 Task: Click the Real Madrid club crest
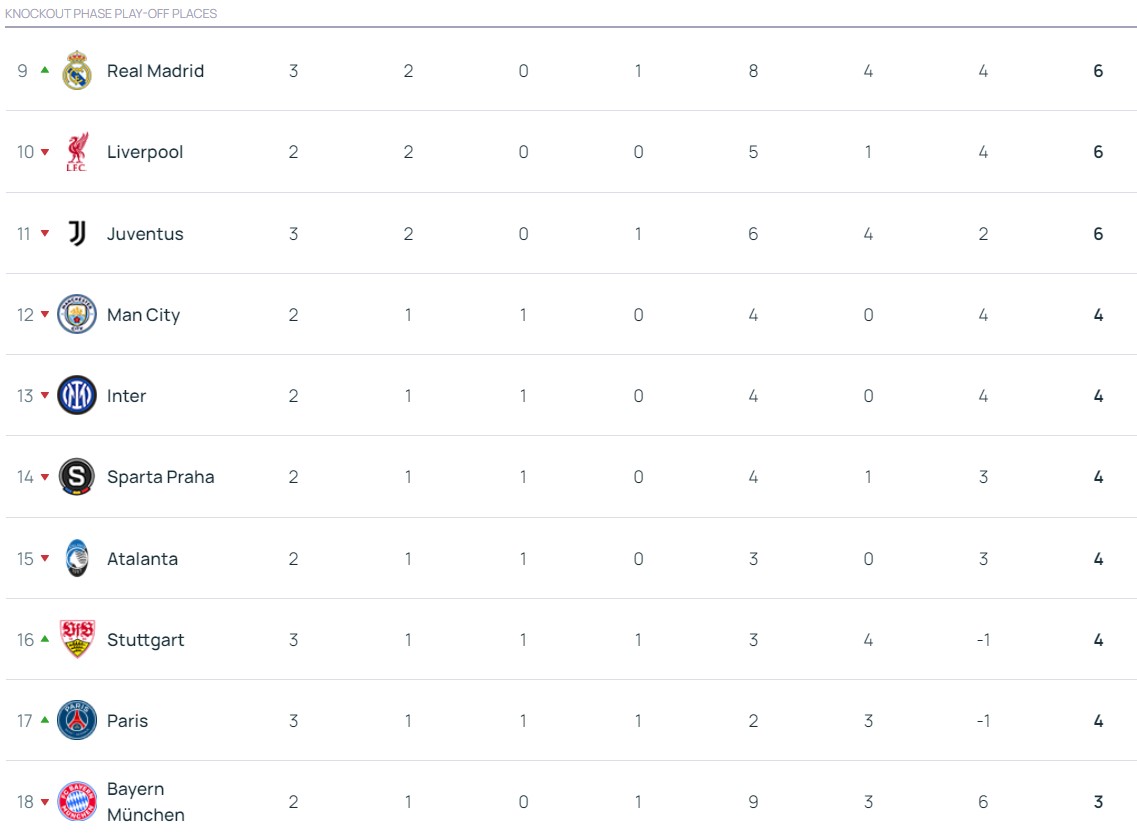click(77, 71)
